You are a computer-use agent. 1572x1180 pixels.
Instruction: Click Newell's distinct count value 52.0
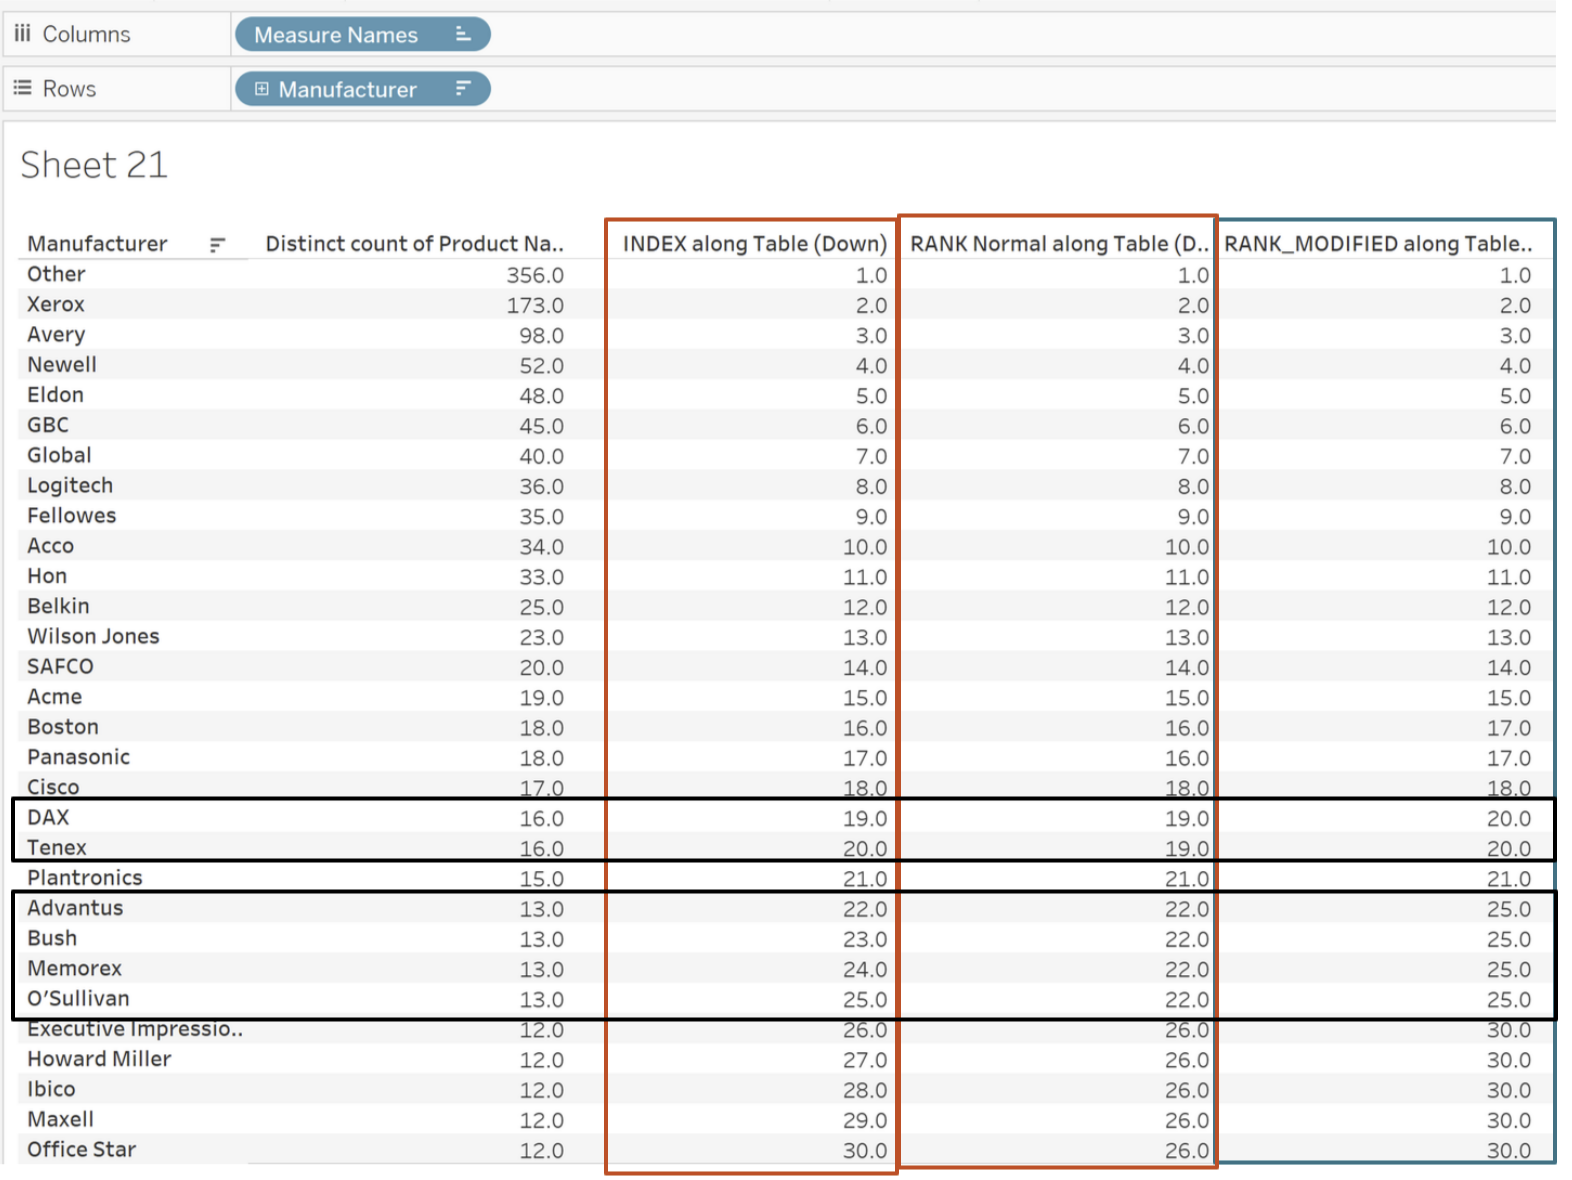click(541, 366)
